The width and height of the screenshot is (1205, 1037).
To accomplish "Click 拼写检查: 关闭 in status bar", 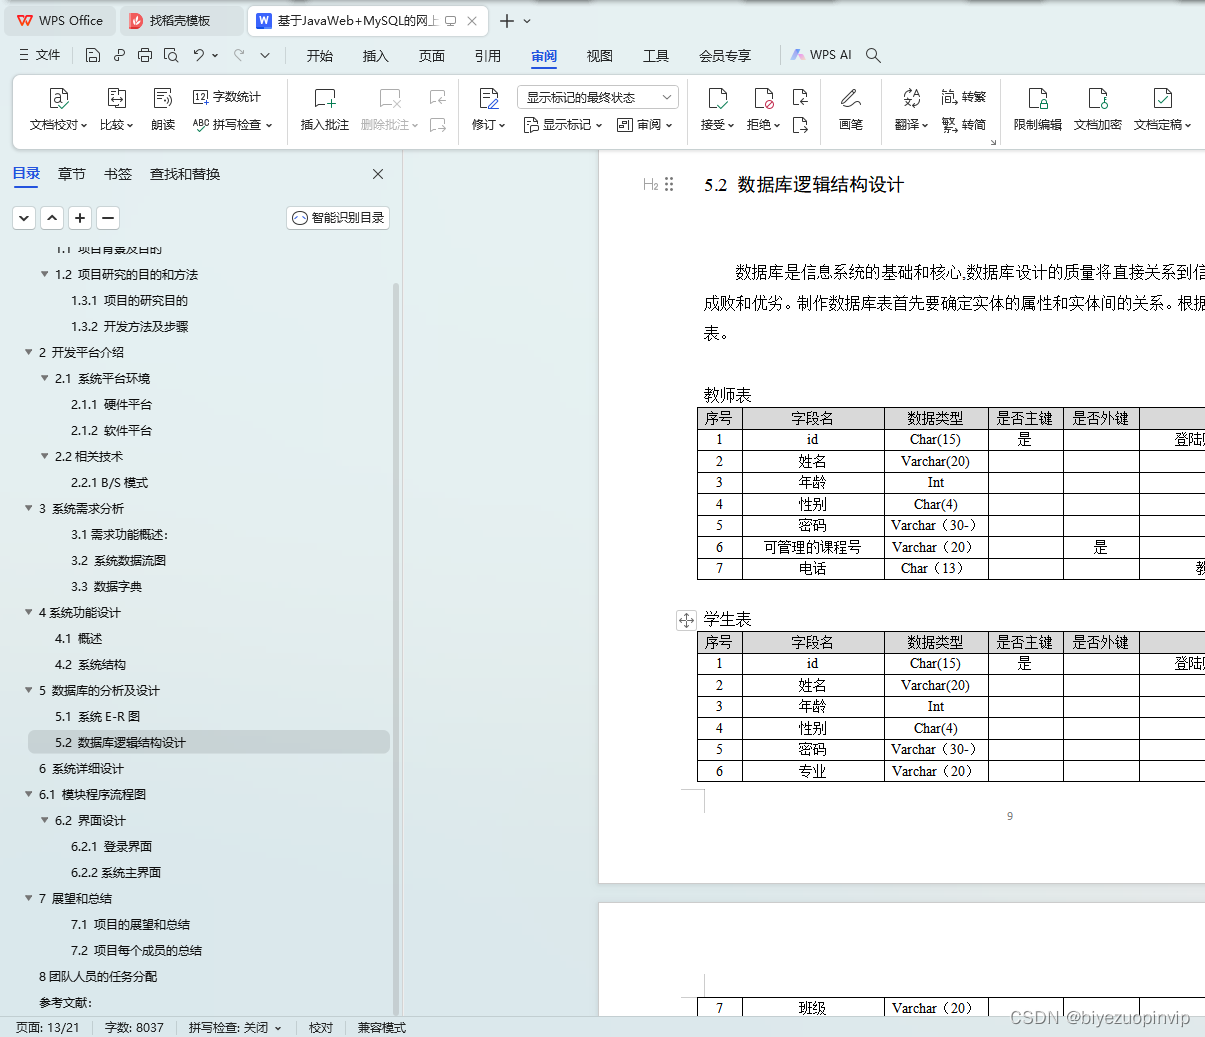I will [235, 1027].
